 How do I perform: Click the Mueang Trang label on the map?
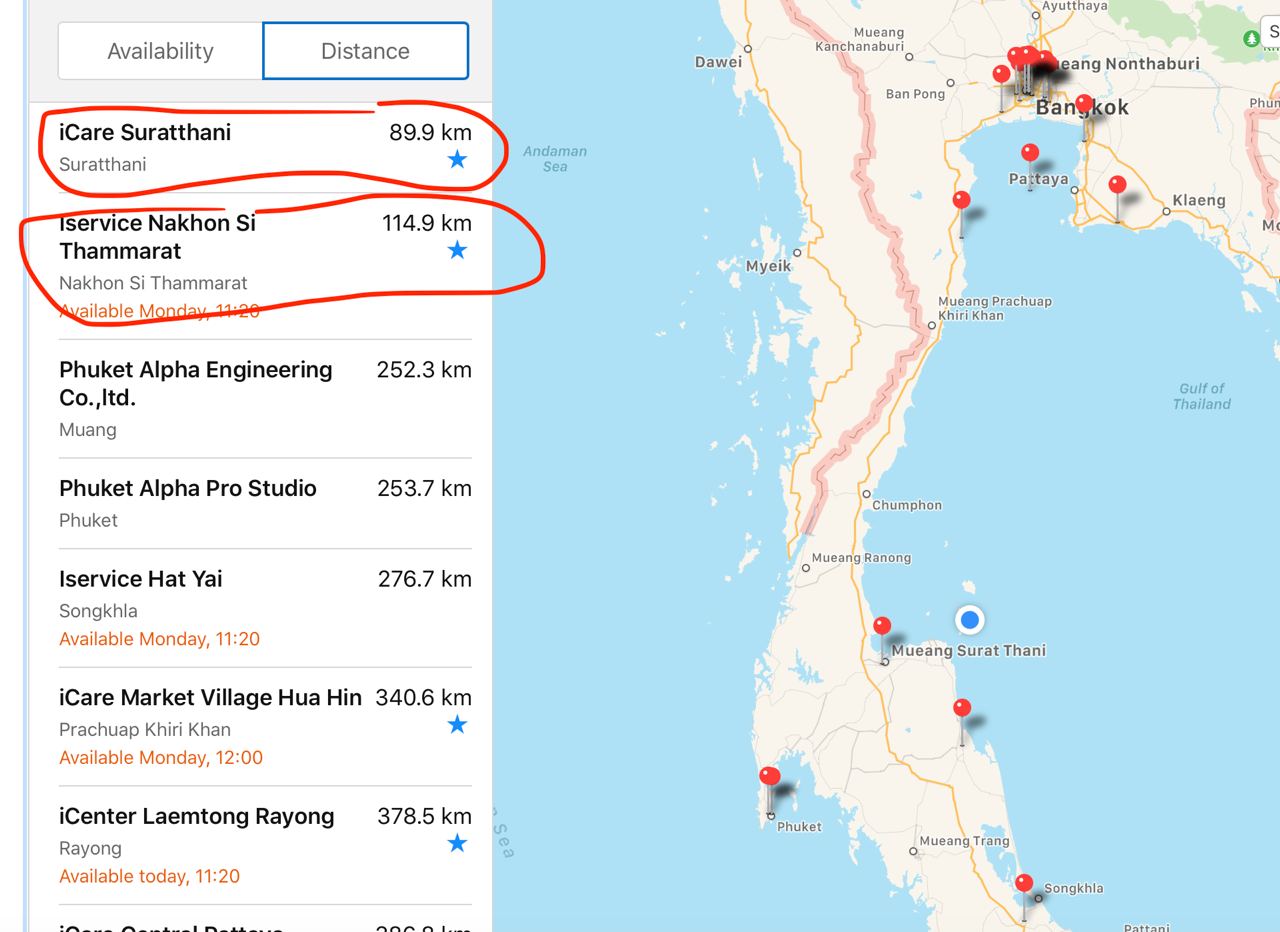964,841
